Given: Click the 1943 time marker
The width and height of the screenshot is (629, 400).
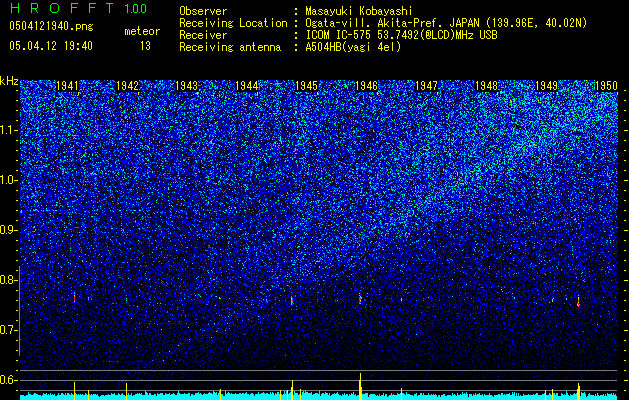Looking at the screenshot, I should point(187,86).
